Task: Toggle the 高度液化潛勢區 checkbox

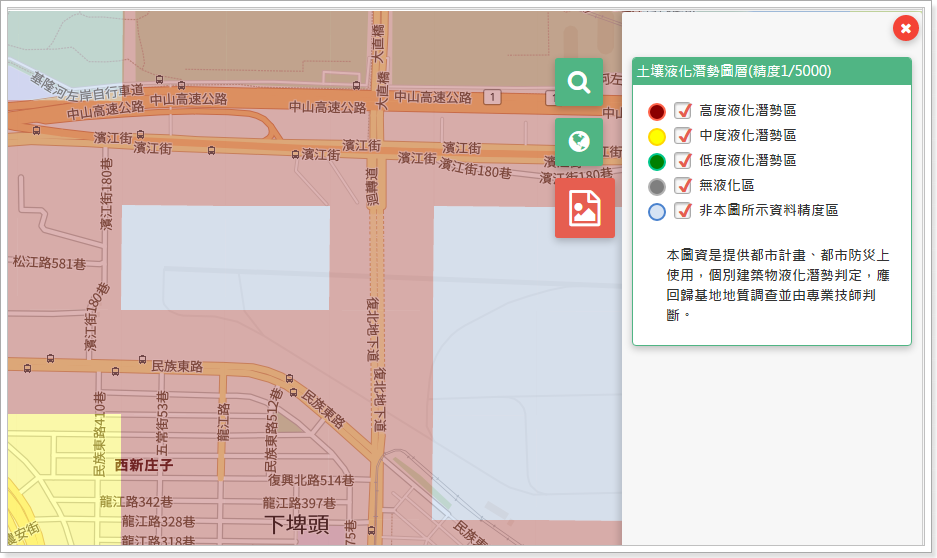Action: coord(684,110)
